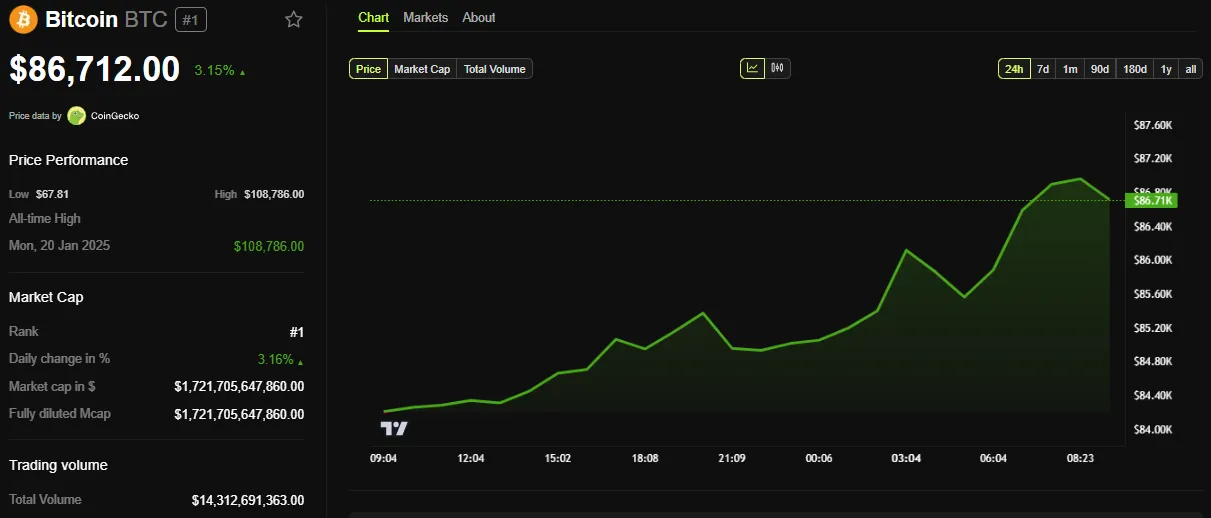Image resolution: width=1211 pixels, height=518 pixels.
Task: Click the 09:04 time axis label
Action: (x=384, y=458)
